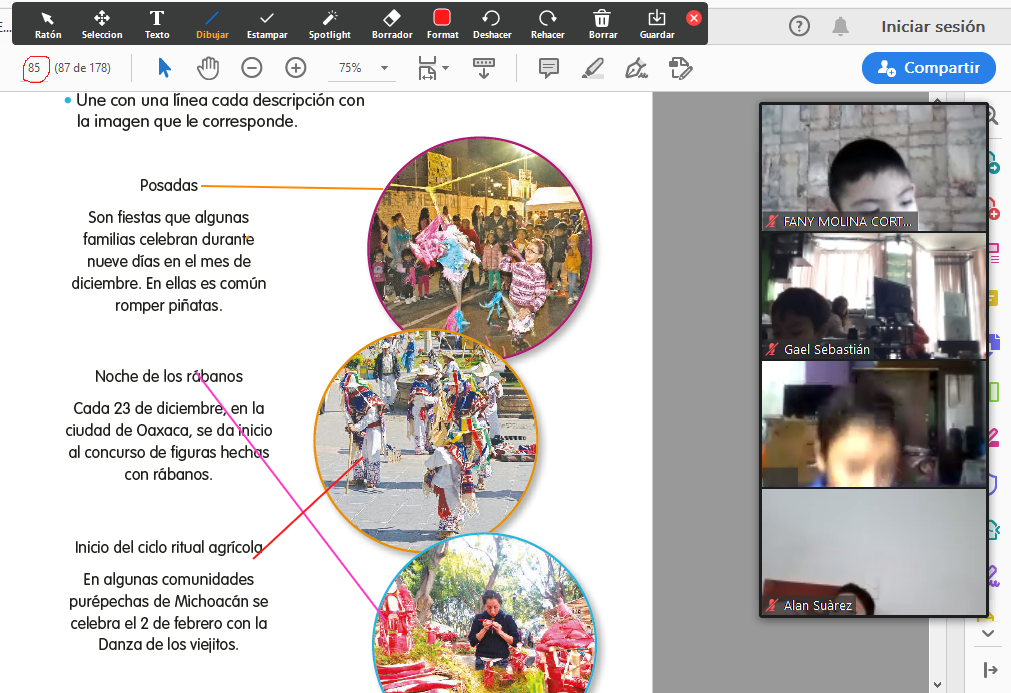Image resolution: width=1011 pixels, height=693 pixels.
Task: Click Borrar trash to clear annotations
Action: [x=602, y=24]
